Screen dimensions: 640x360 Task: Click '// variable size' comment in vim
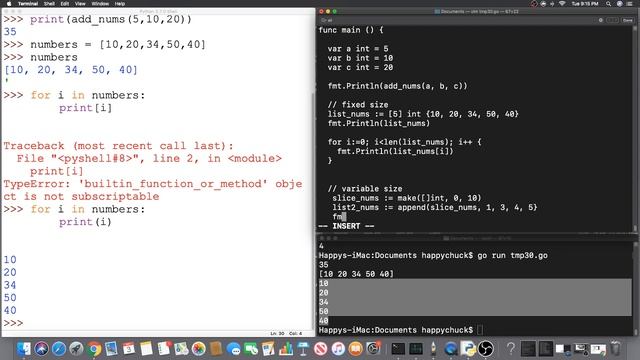(x=365, y=189)
